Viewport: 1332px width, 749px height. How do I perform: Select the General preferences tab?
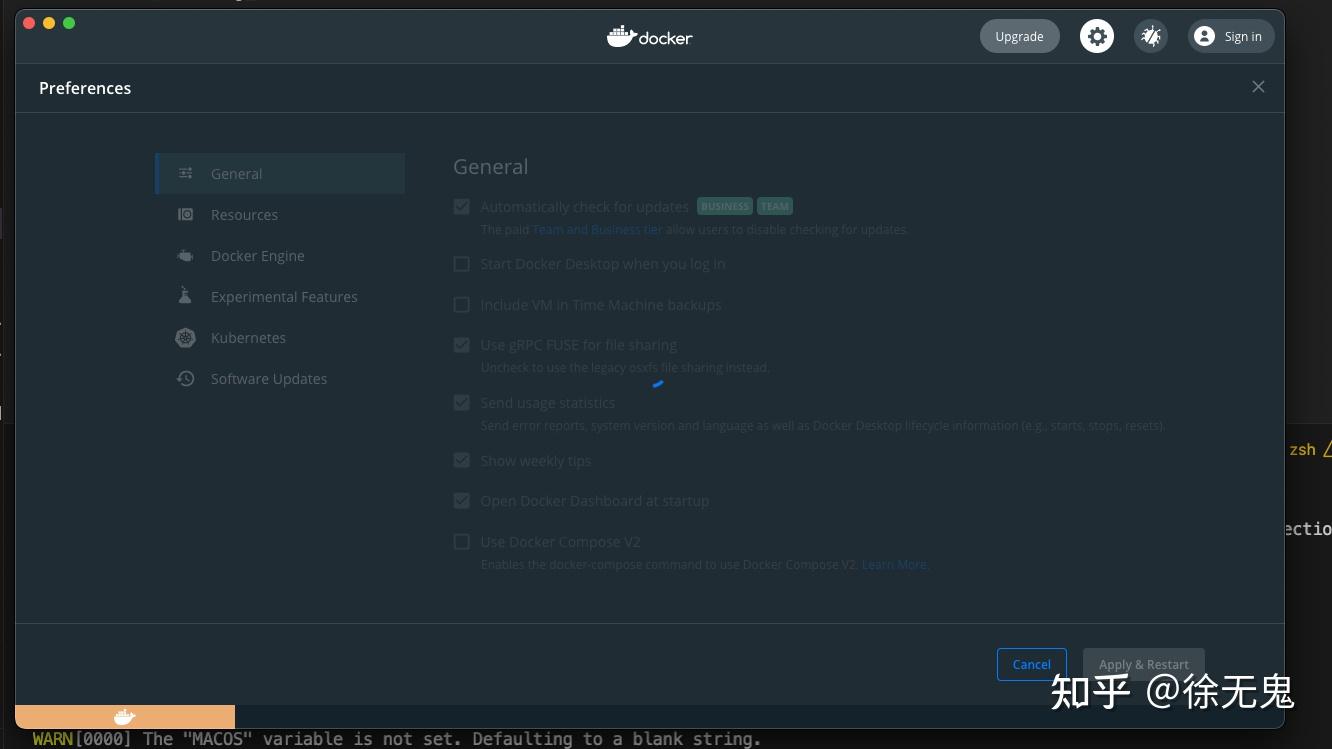(x=280, y=173)
